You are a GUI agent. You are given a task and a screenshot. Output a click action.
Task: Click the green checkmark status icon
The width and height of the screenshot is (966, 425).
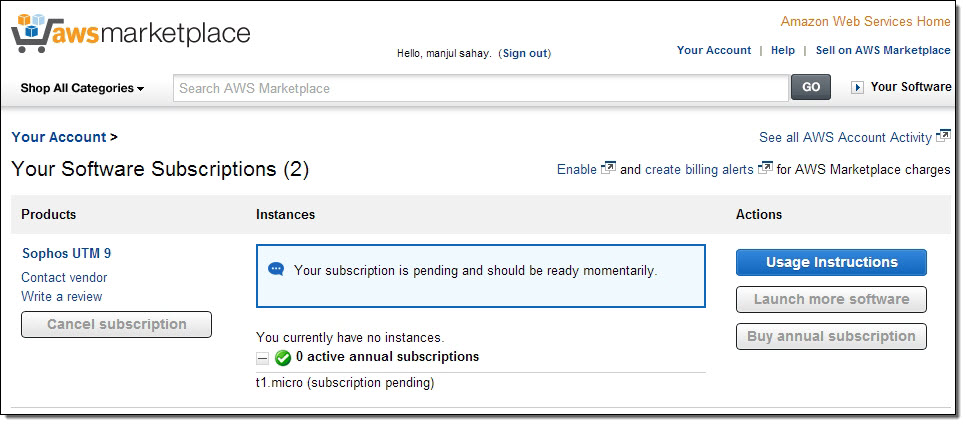283,357
